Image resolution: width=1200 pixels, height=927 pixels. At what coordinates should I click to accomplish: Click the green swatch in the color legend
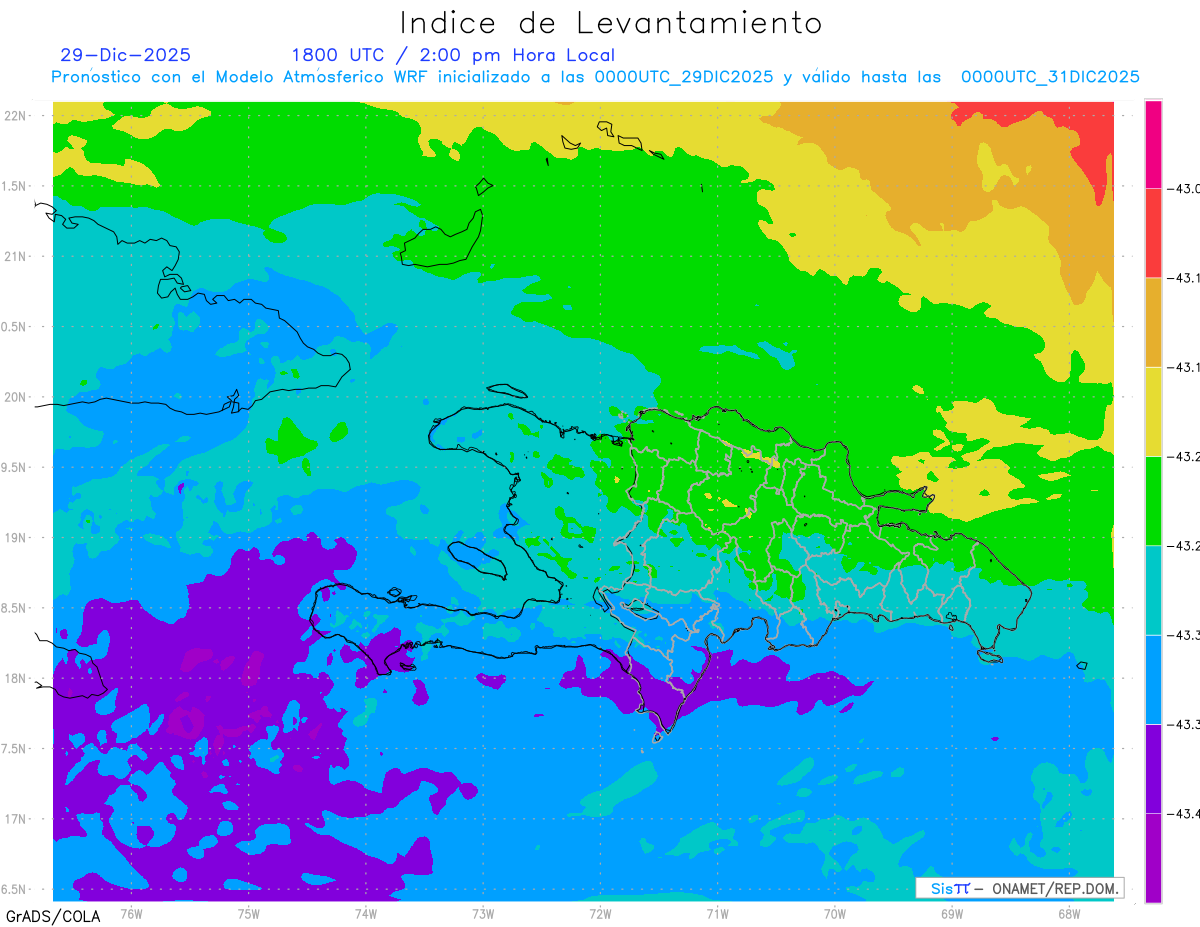click(1153, 500)
